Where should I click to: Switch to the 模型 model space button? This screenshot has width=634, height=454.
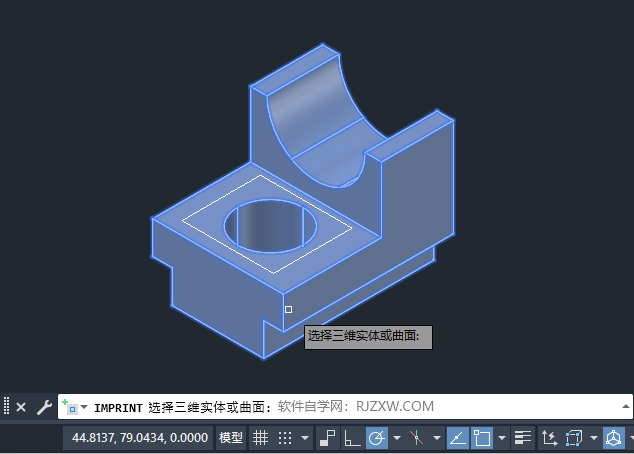click(x=231, y=438)
